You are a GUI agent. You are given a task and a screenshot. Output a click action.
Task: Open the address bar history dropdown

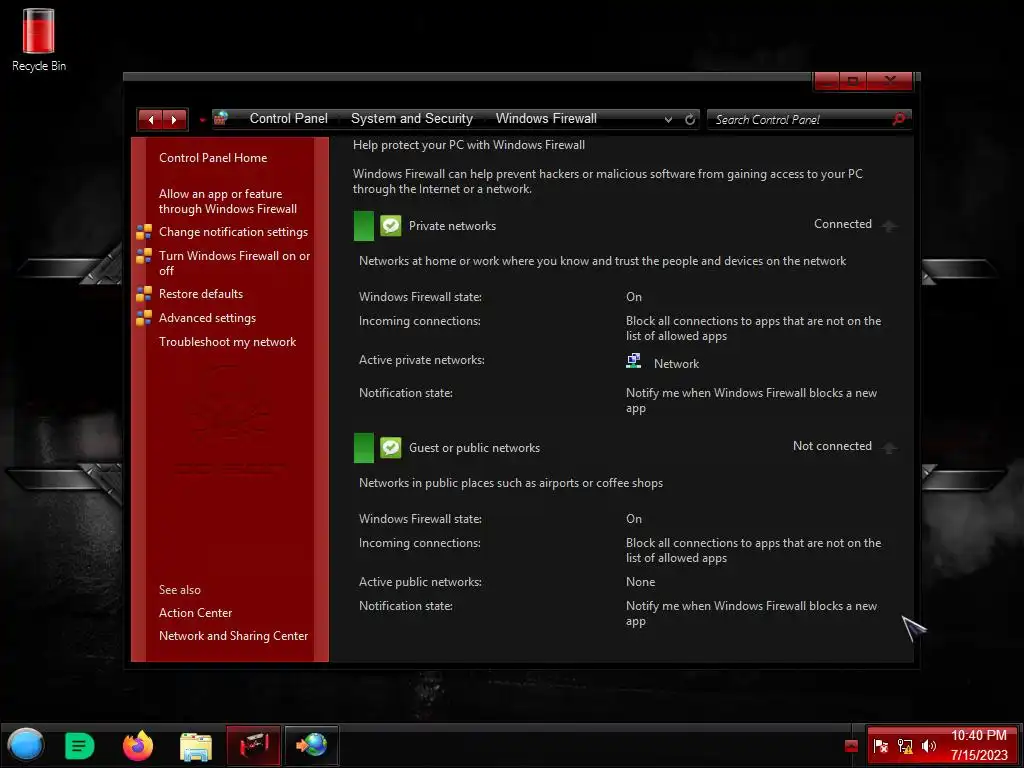(668, 120)
